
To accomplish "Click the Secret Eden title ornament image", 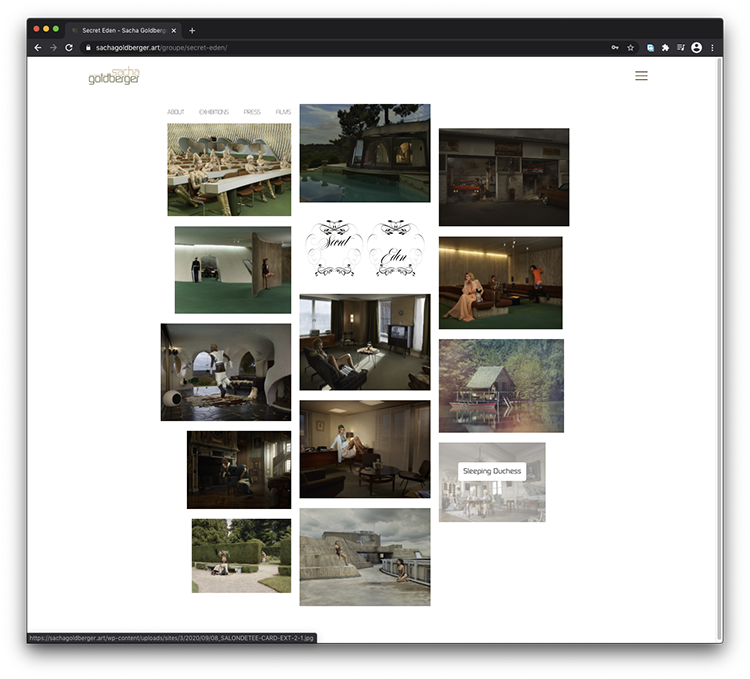I will [365, 248].
